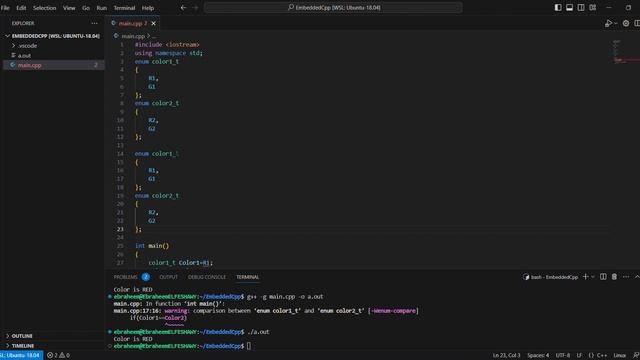
Task: Toggle the secondary side bar layout icon
Action: [581, 7]
